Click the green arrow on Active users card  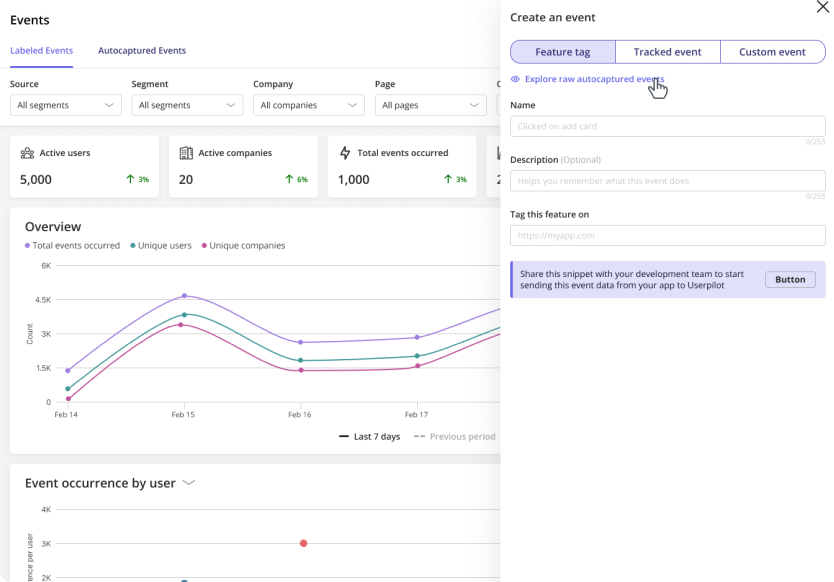130,180
